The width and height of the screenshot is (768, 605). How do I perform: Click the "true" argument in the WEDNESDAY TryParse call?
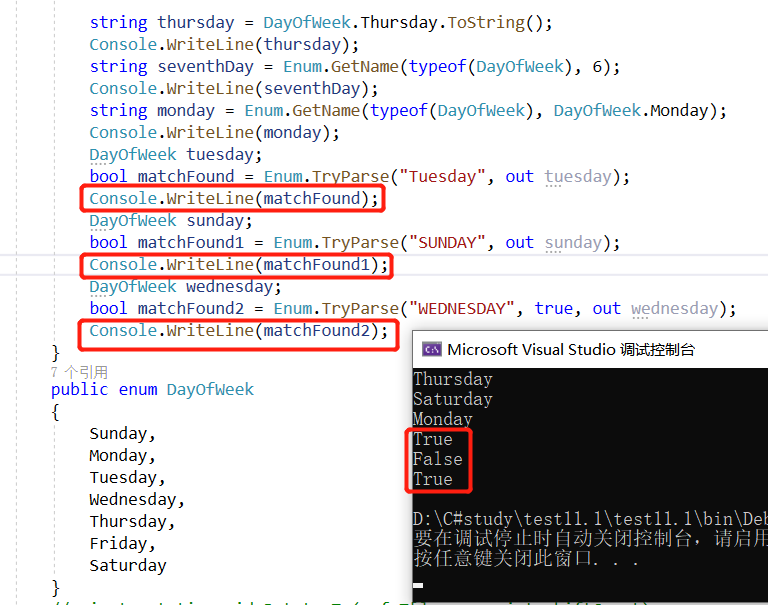tap(553, 309)
